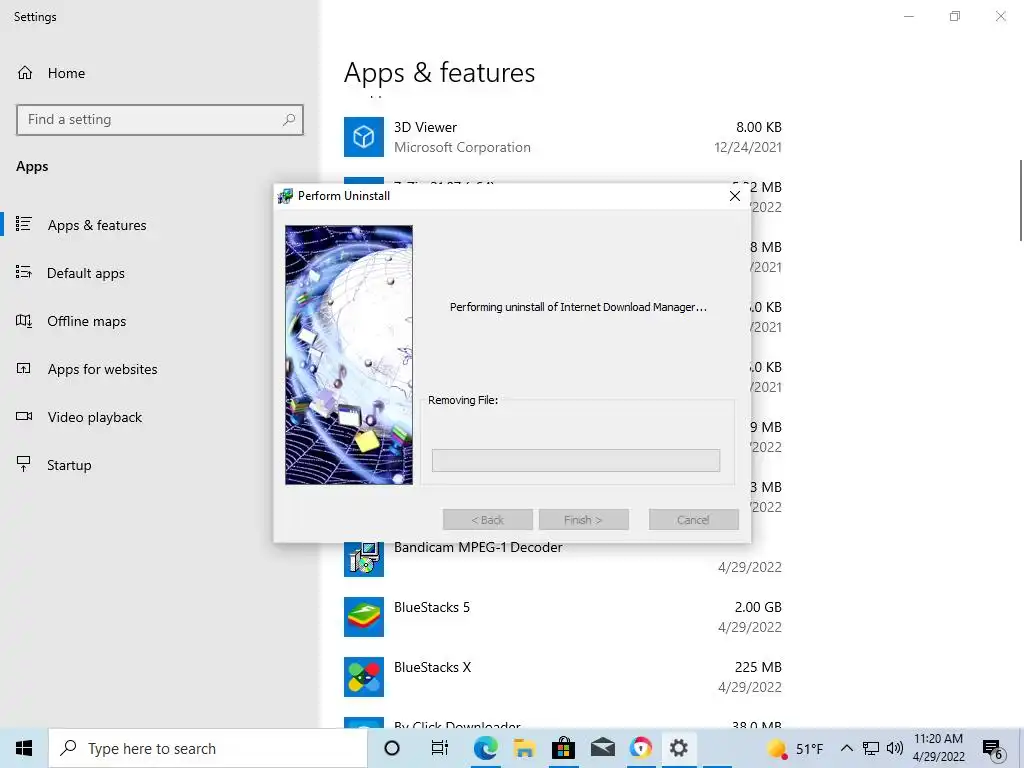Click the Apps for websites icon
This screenshot has width=1024, height=768.
(x=24, y=368)
